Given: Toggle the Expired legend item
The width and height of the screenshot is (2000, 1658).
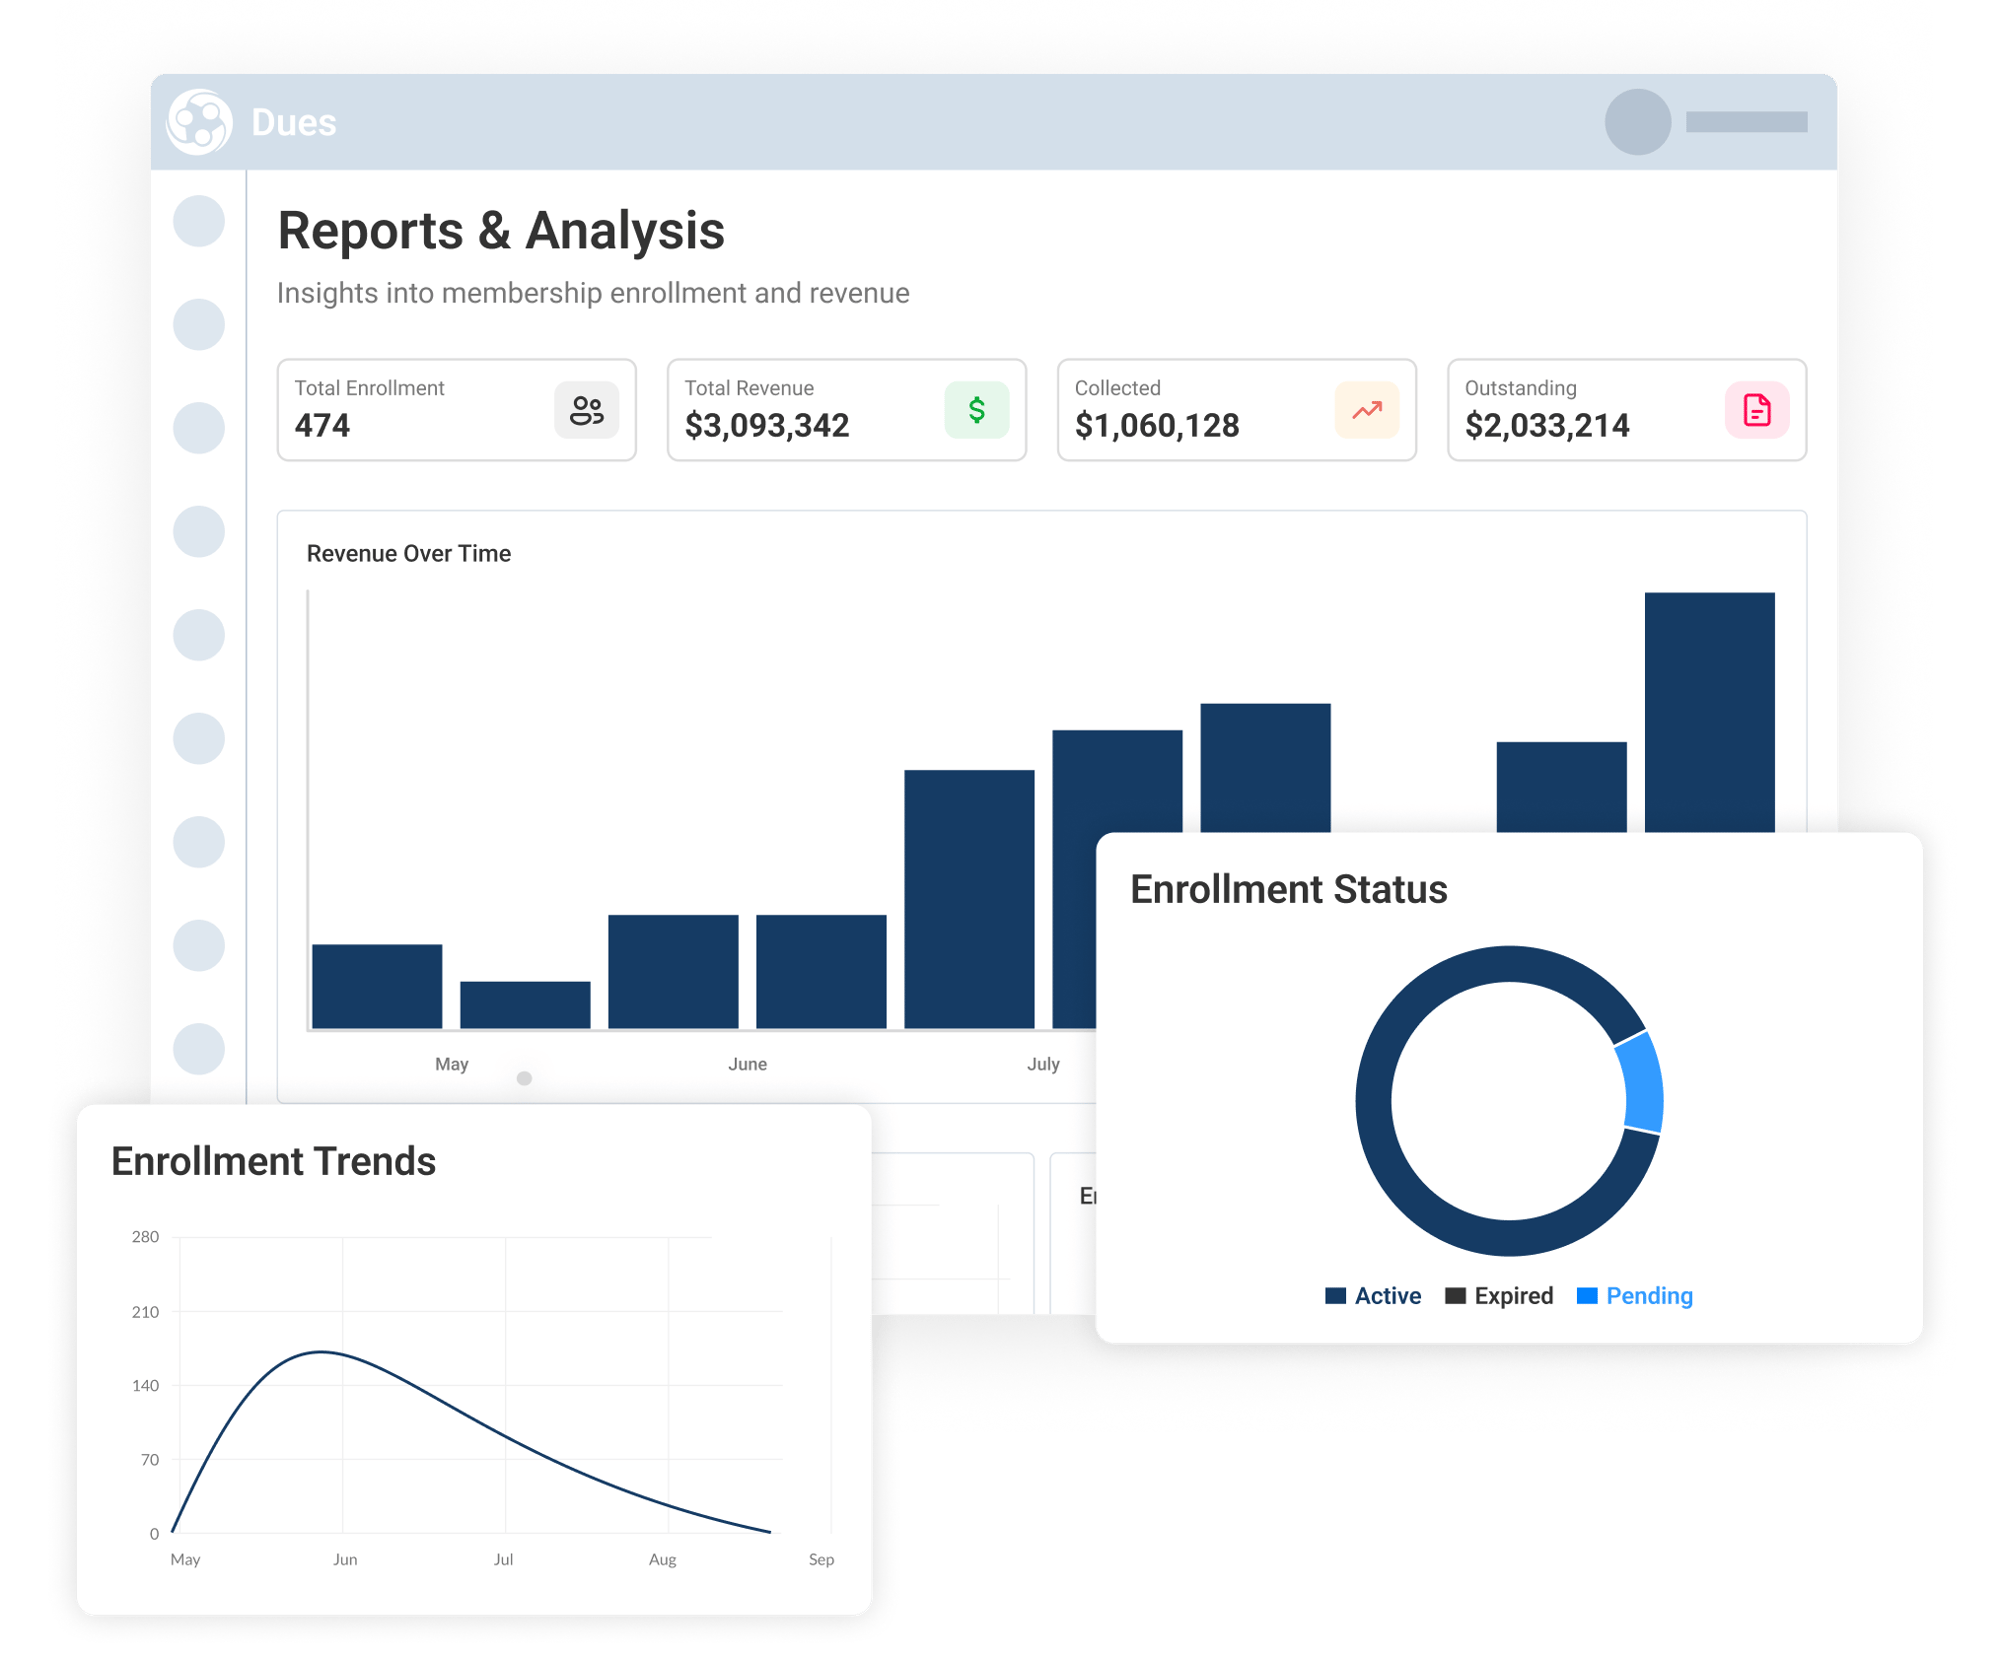Looking at the screenshot, I should (x=1498, y=1296).
